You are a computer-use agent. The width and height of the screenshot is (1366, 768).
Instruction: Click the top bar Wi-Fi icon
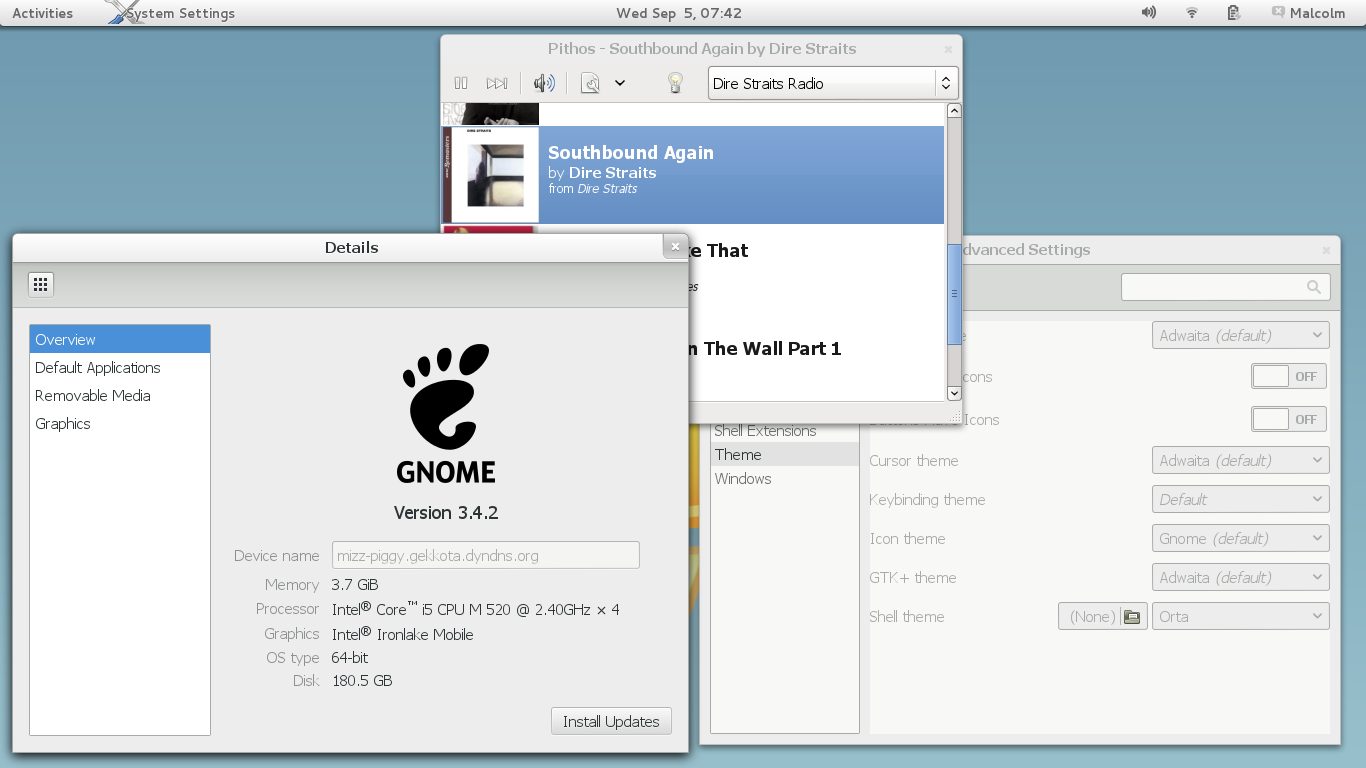[1192, 13]
